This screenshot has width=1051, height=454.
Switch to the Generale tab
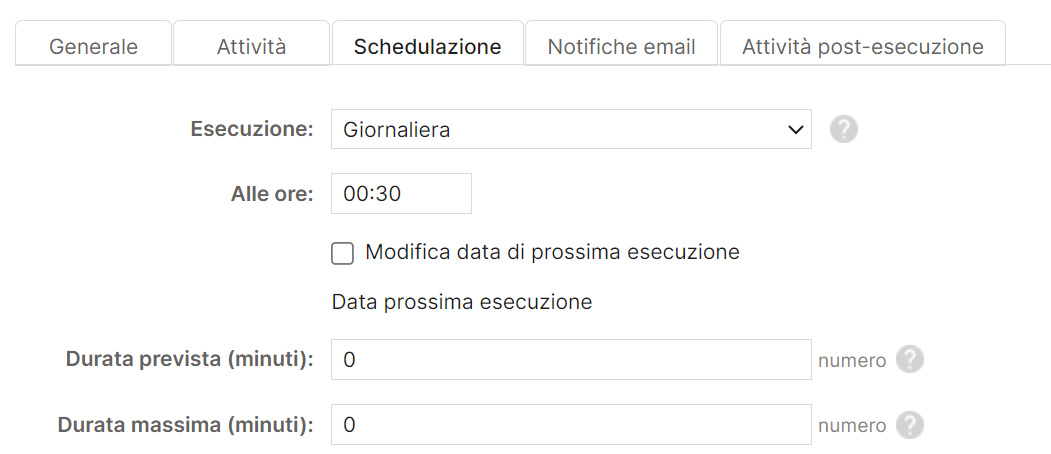(x=94, y=46)
